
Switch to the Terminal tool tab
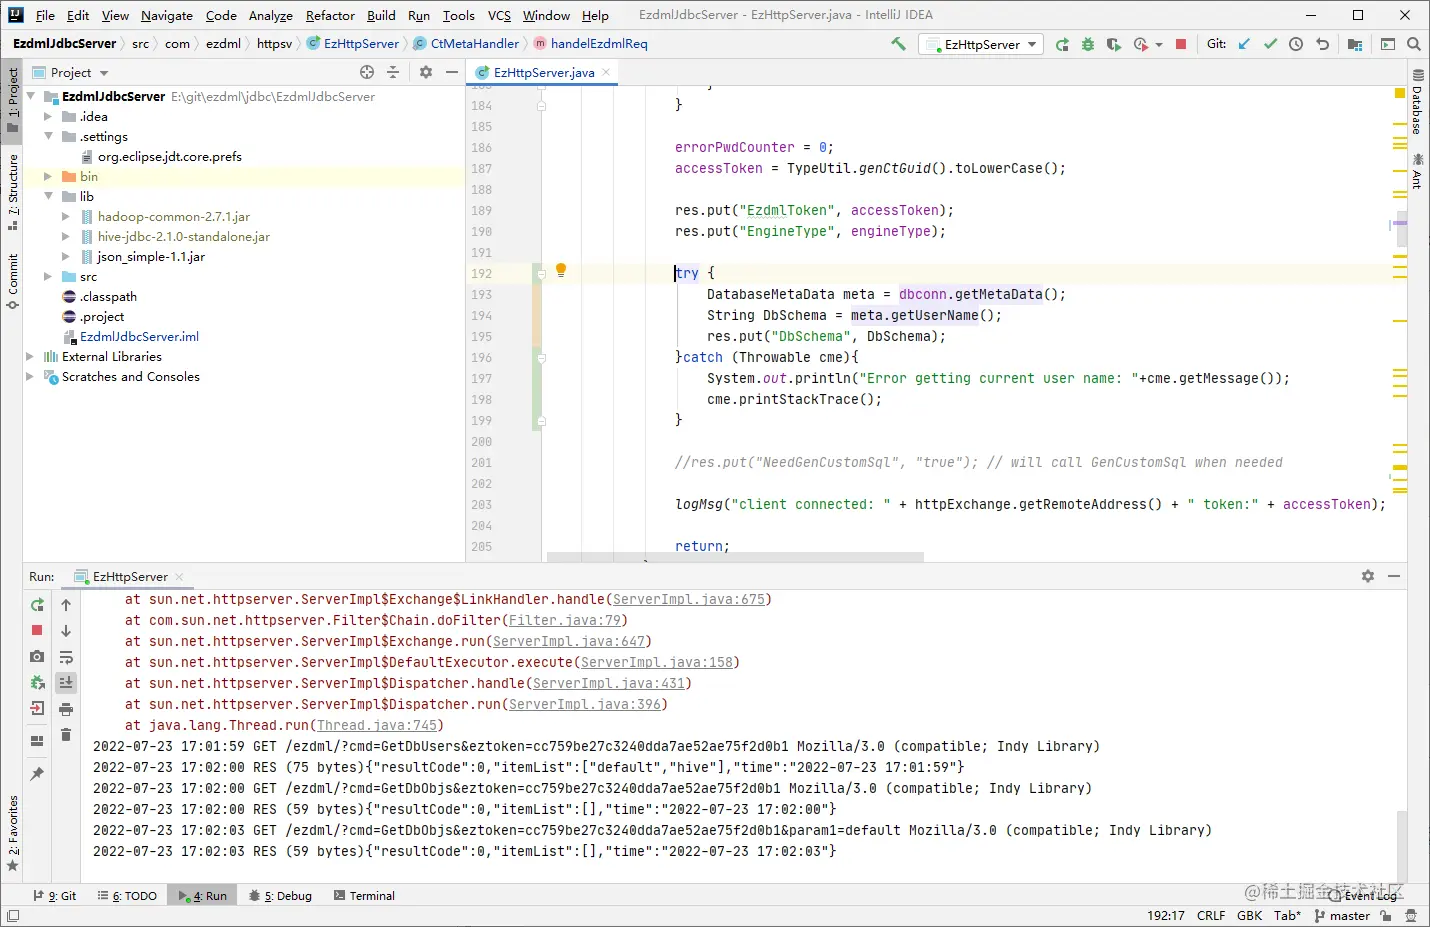coord(364,896)
